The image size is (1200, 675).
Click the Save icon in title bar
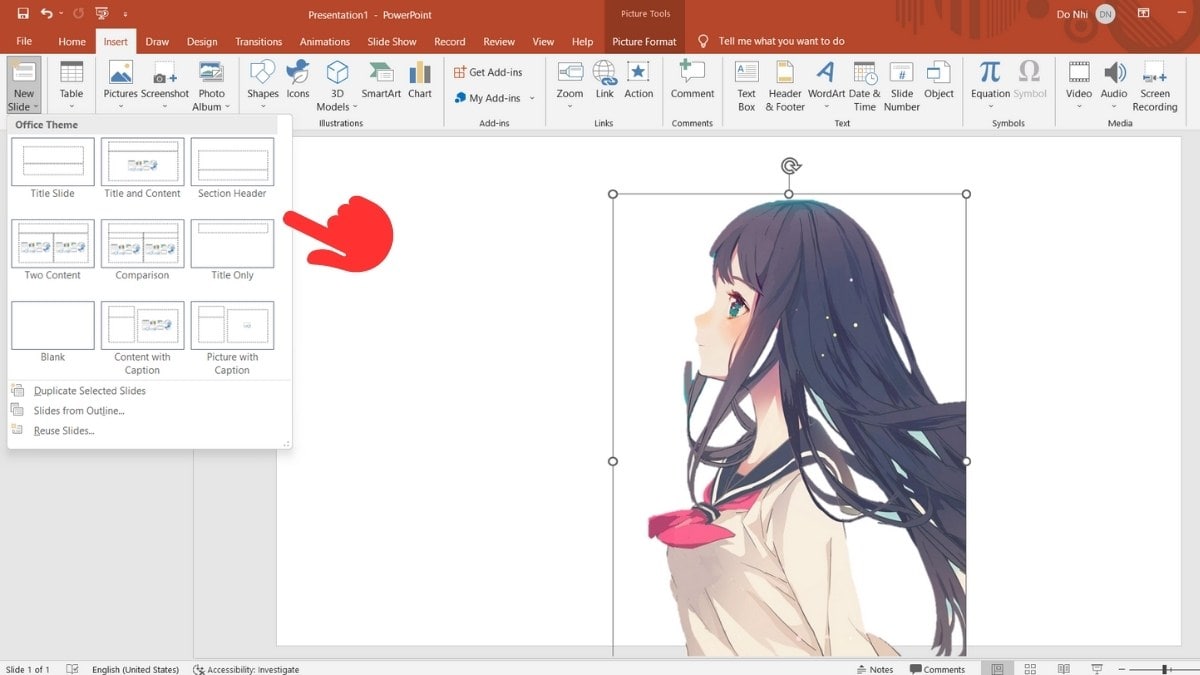pyautogui.click(x=22, y=14)
